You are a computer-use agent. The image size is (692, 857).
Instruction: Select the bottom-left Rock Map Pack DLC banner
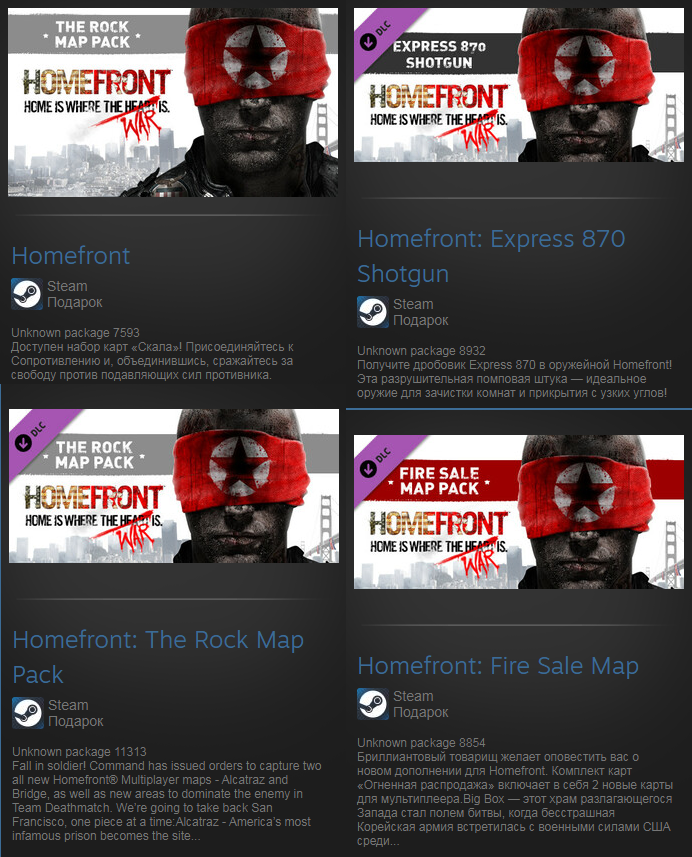click(x=174, y=486)
